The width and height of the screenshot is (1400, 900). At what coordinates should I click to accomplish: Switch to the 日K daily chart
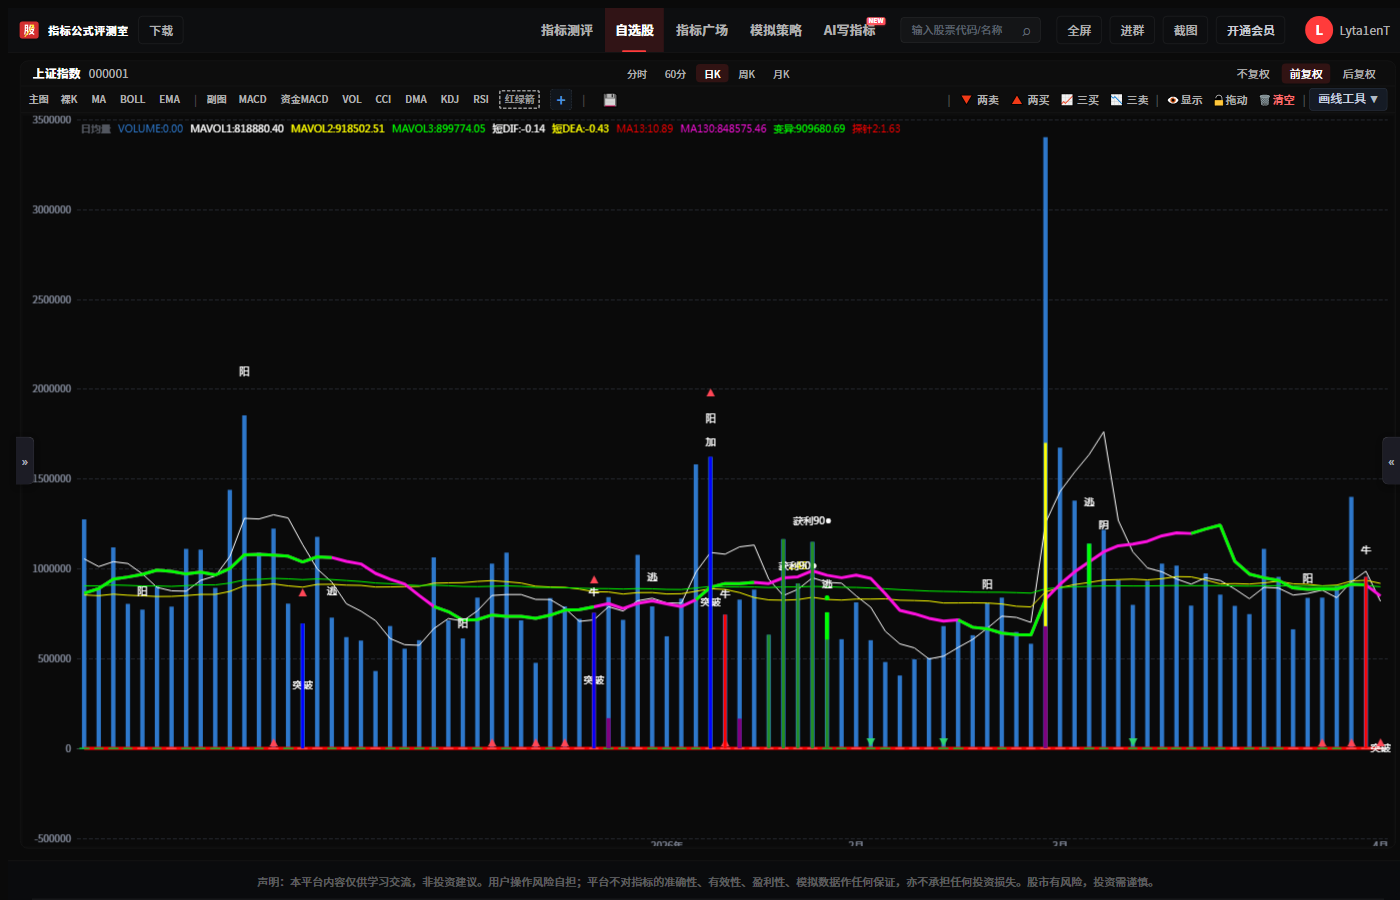[x=712, y=74]
